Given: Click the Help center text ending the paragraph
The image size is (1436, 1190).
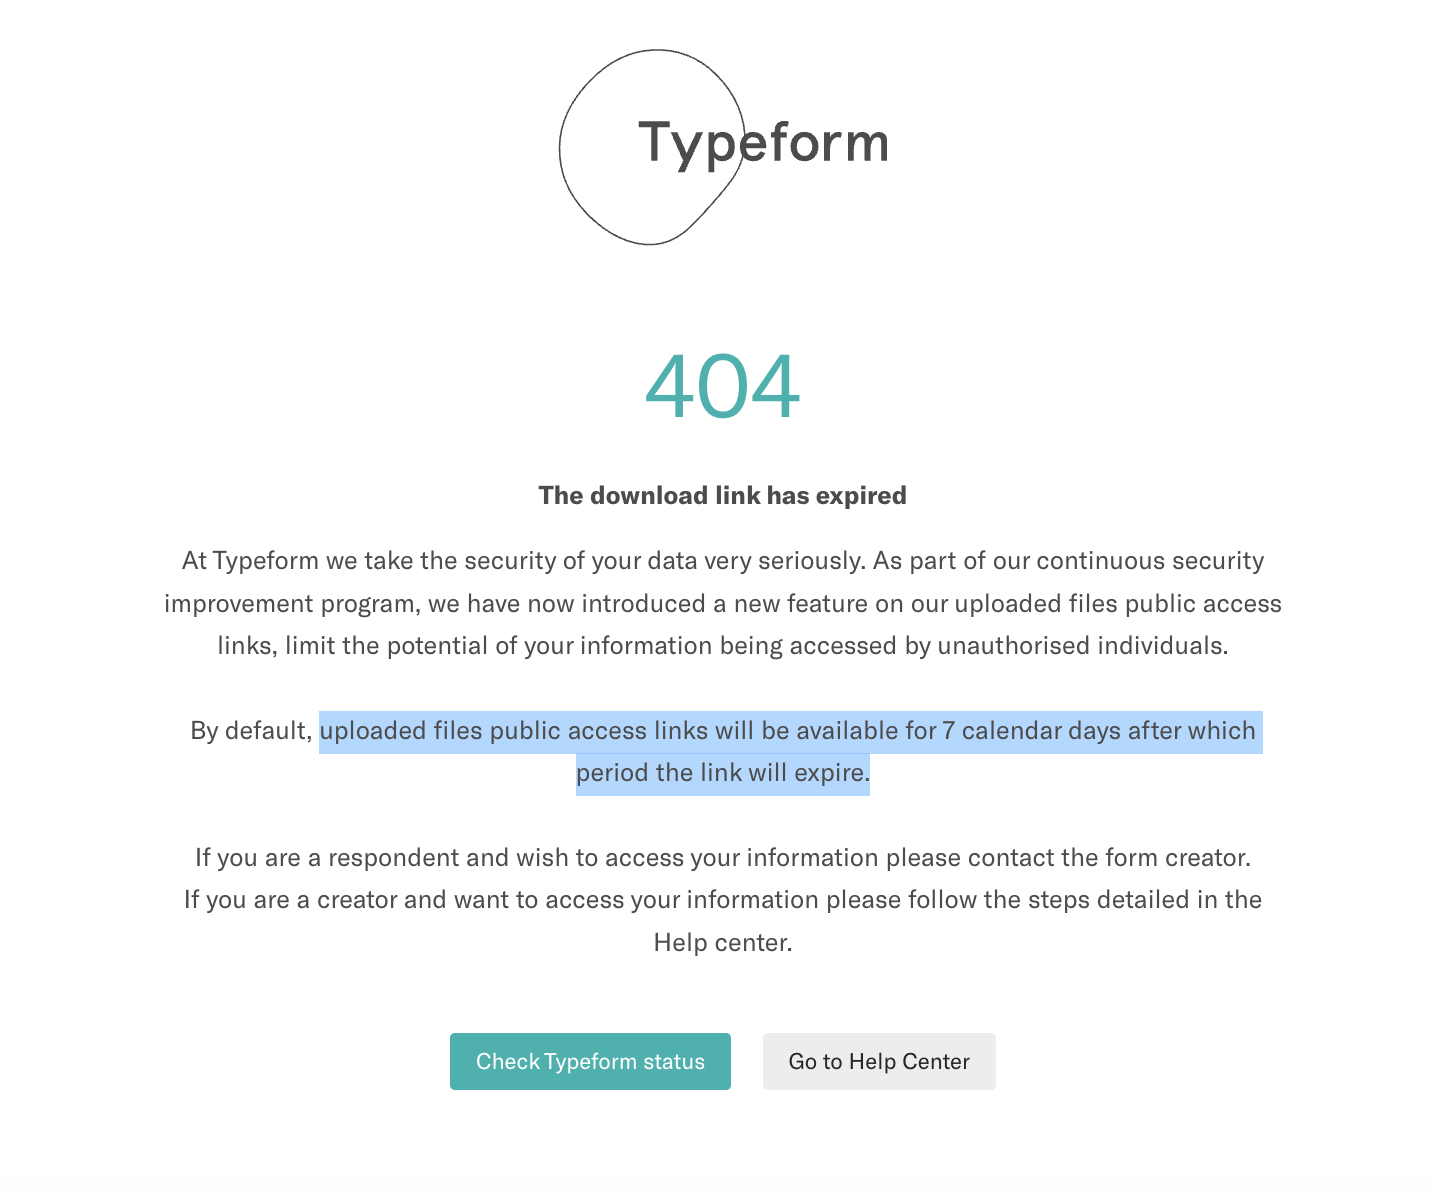Looking at the screenshot, I should 722,942.
